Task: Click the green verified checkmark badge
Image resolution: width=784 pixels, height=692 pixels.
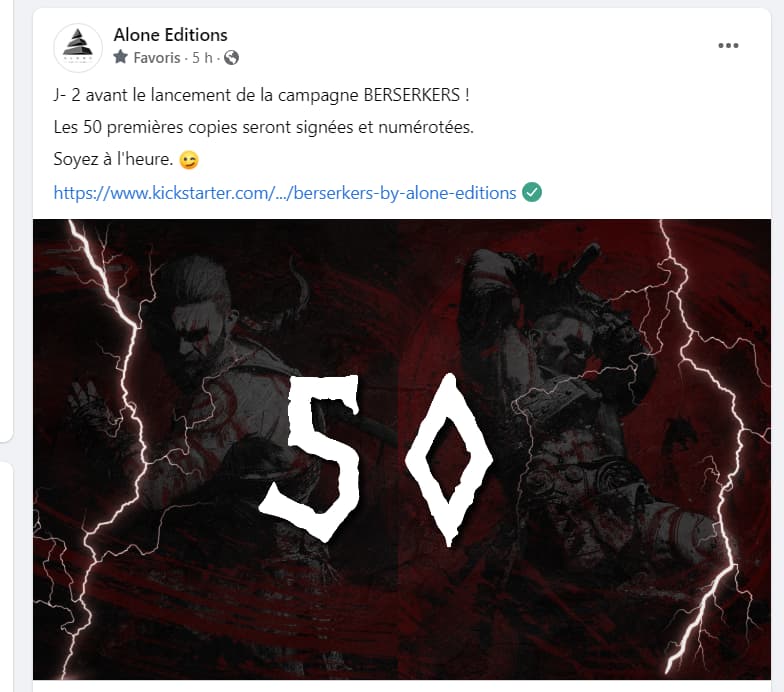Action: point(532,192)
